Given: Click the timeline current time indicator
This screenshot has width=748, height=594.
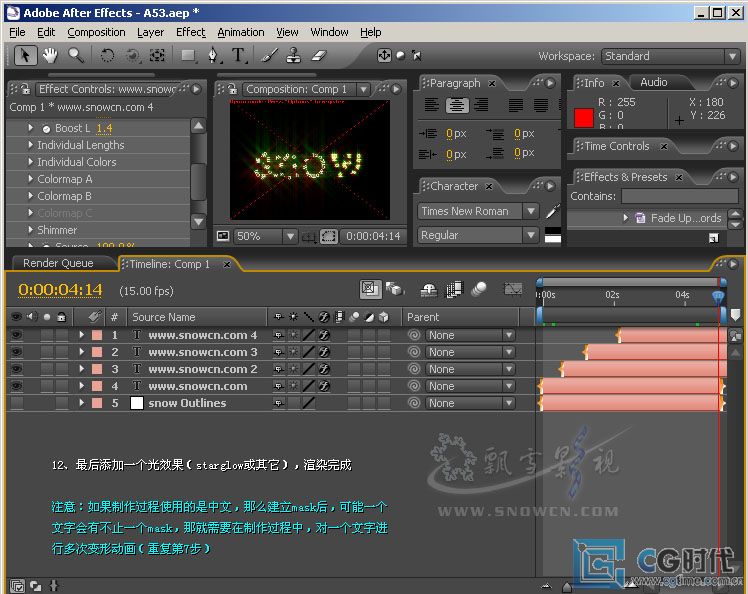Looking at the screenshot, I should (x=718, y=297).
